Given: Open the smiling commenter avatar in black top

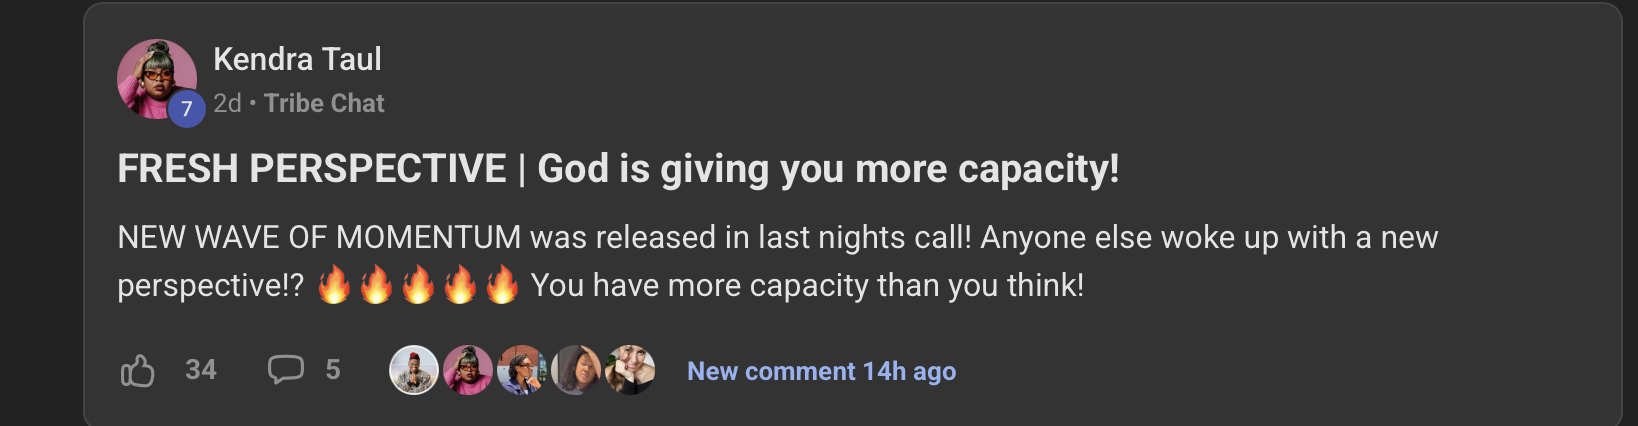Looking at the screenshot, I should tap(630, 370).
